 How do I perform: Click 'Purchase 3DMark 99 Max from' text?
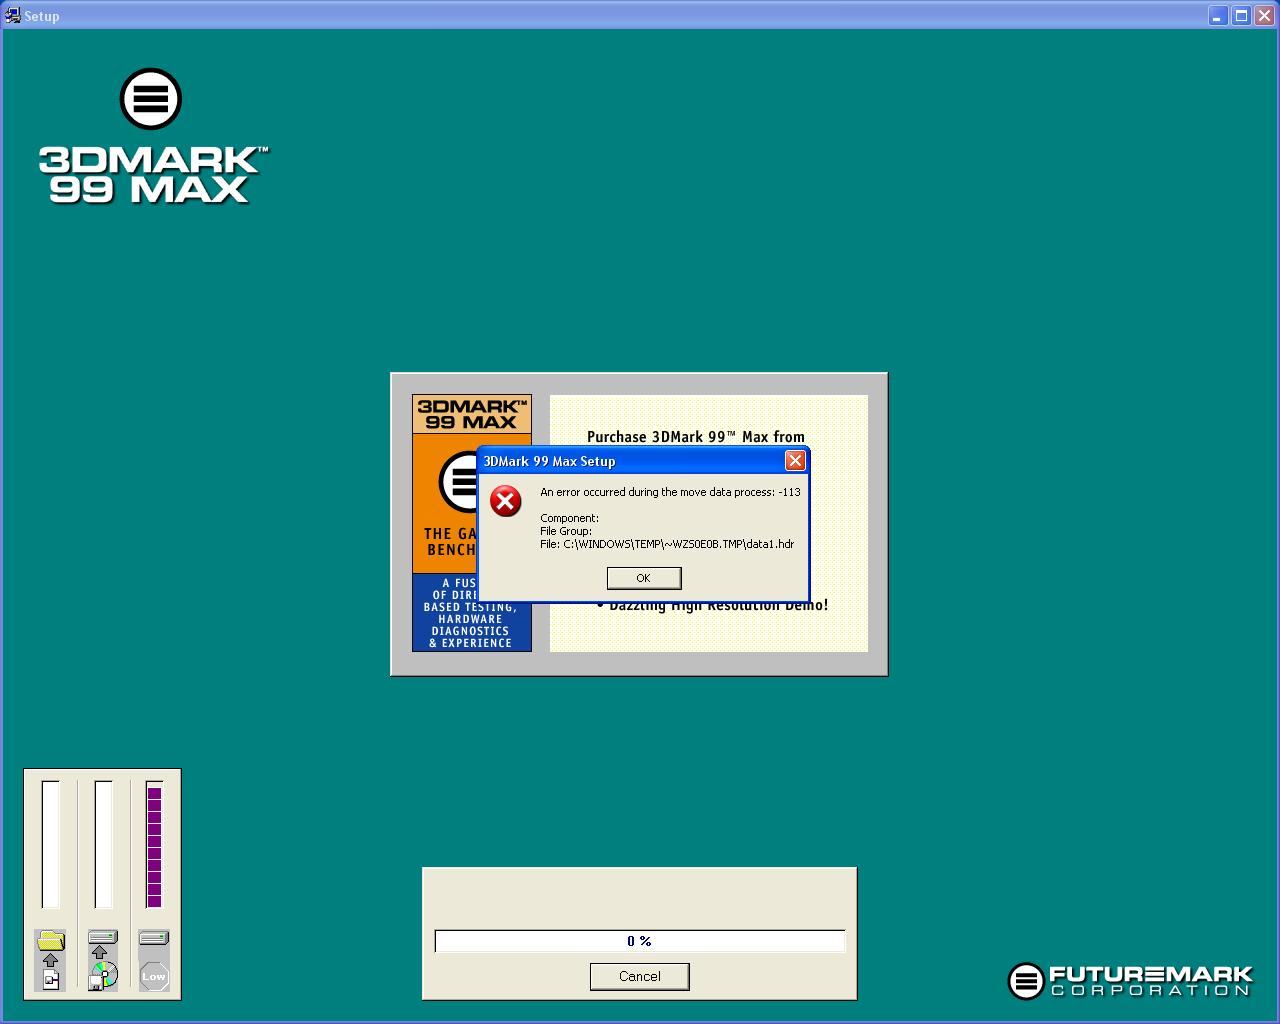[x=696, y=436]
